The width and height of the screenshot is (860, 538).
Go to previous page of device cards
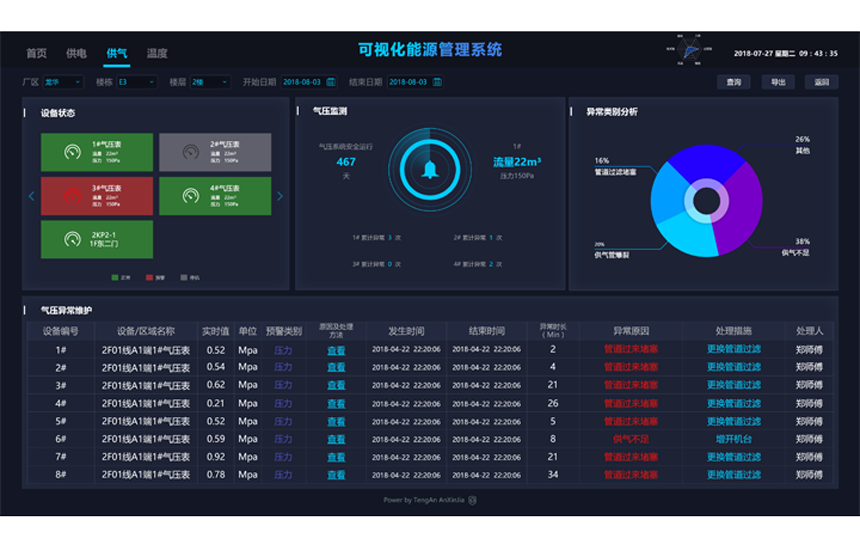coord(31,196)
